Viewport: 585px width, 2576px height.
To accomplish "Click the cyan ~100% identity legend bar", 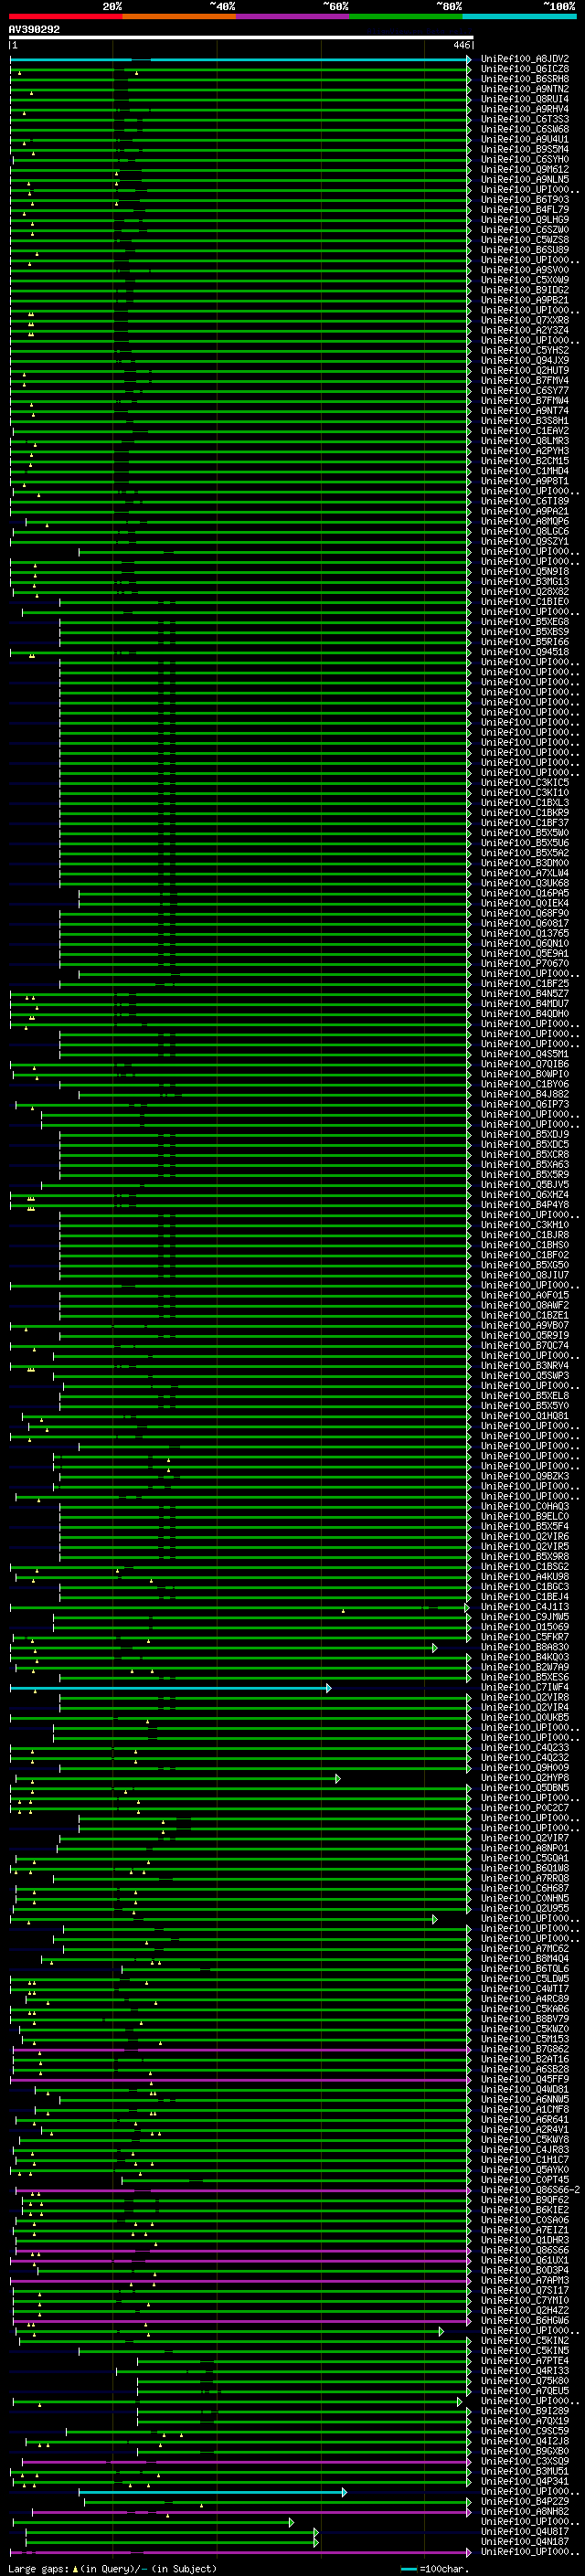I will [x=519, y=16].
